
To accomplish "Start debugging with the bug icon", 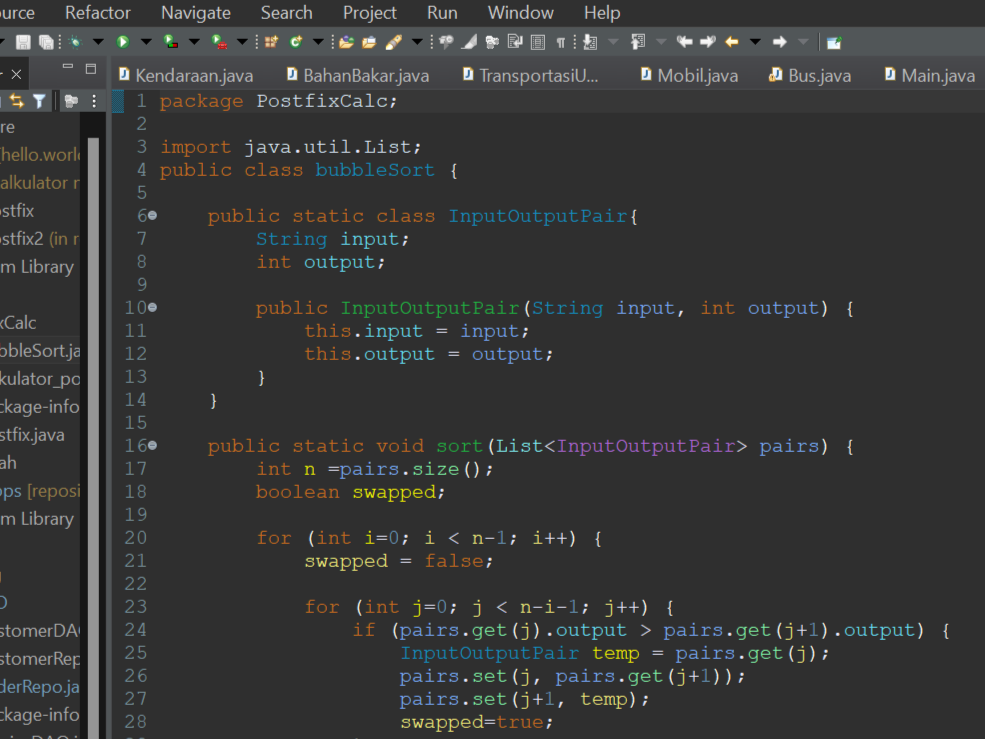I will [x=73, y=42].
